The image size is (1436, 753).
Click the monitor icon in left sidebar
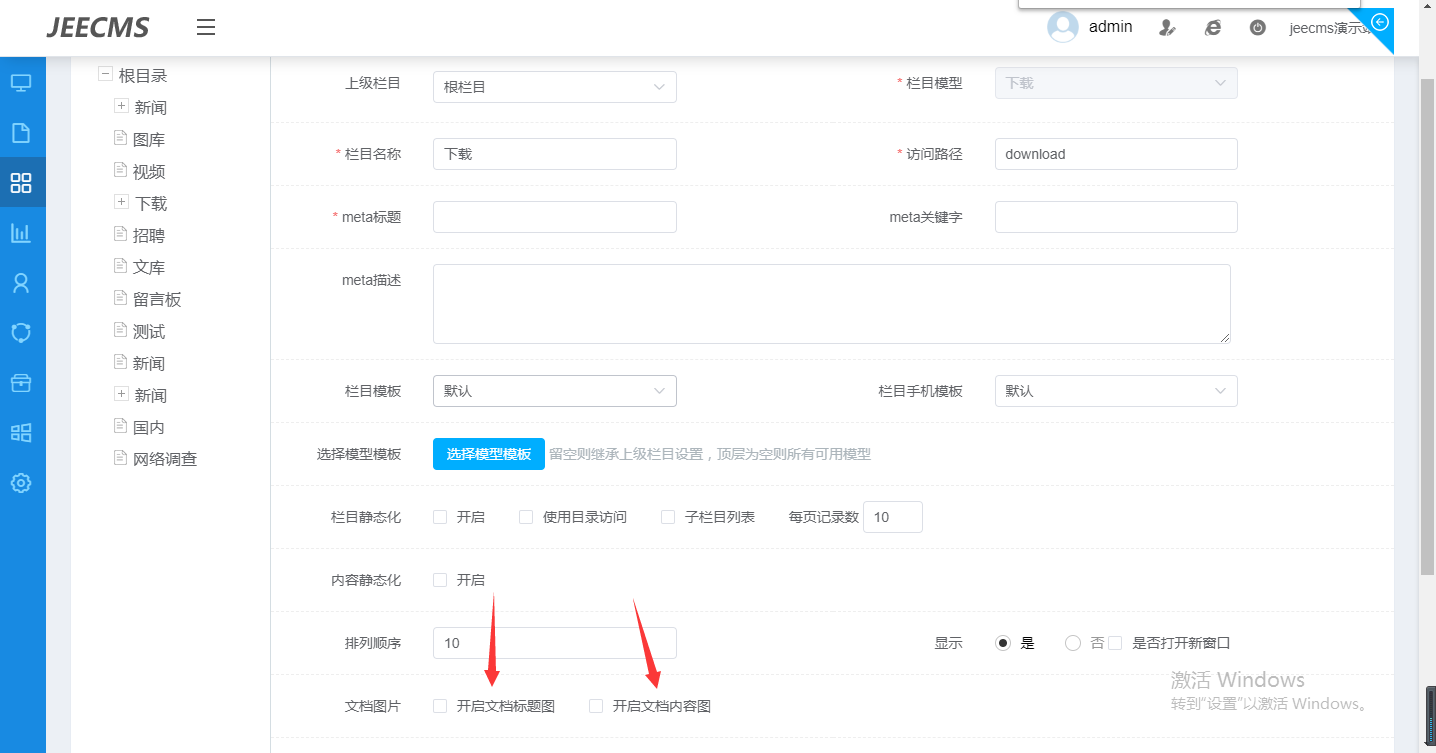tap(21, 83)
